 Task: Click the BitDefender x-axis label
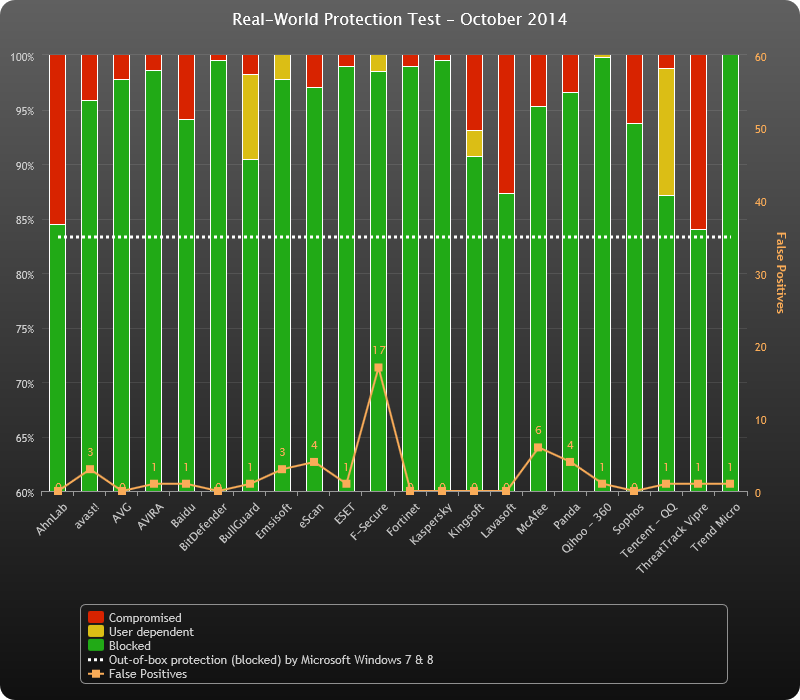click(203, 528)
